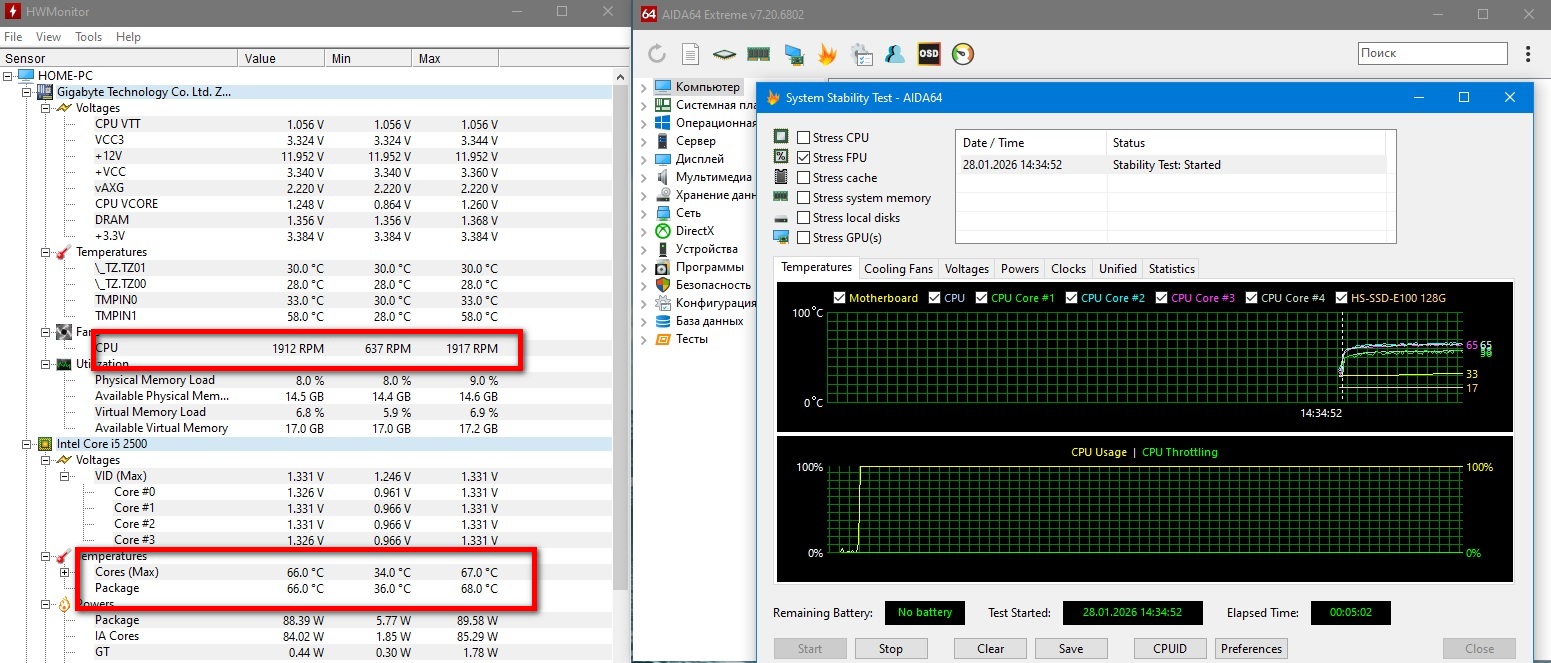Open the File menu in HWMonitor
Screen dimensions: 1551x663
click(13, 37)
